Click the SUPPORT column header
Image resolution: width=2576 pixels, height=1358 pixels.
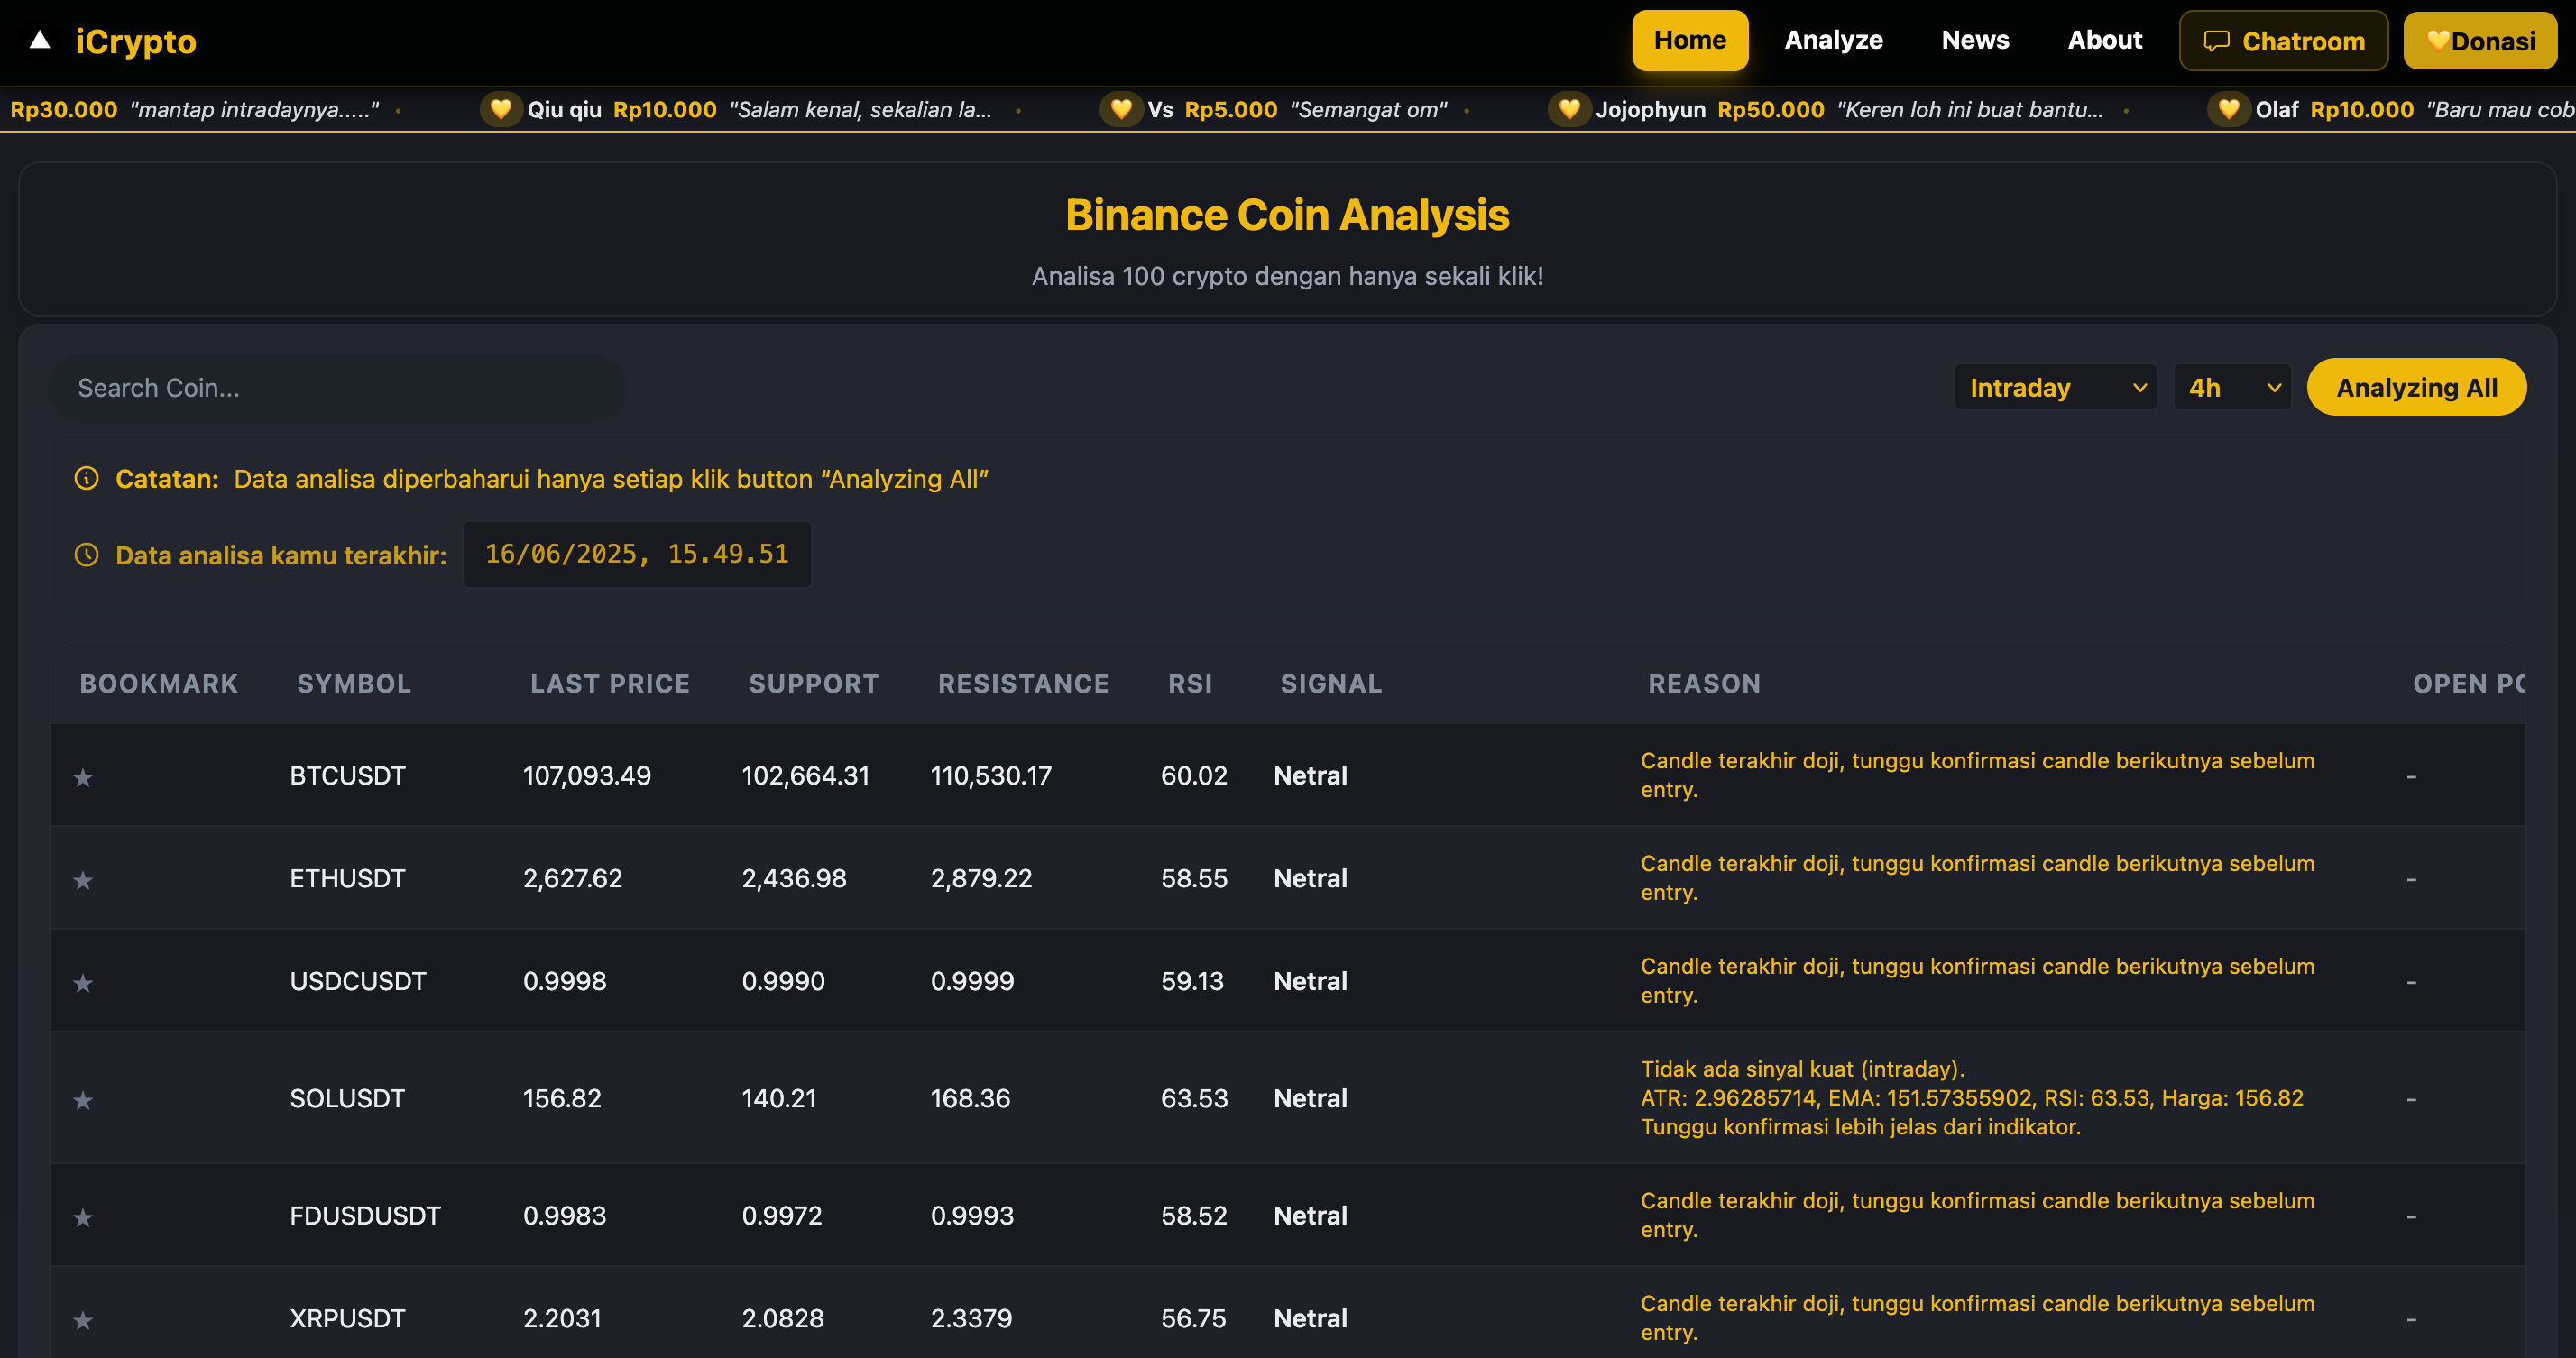(814, 684)
